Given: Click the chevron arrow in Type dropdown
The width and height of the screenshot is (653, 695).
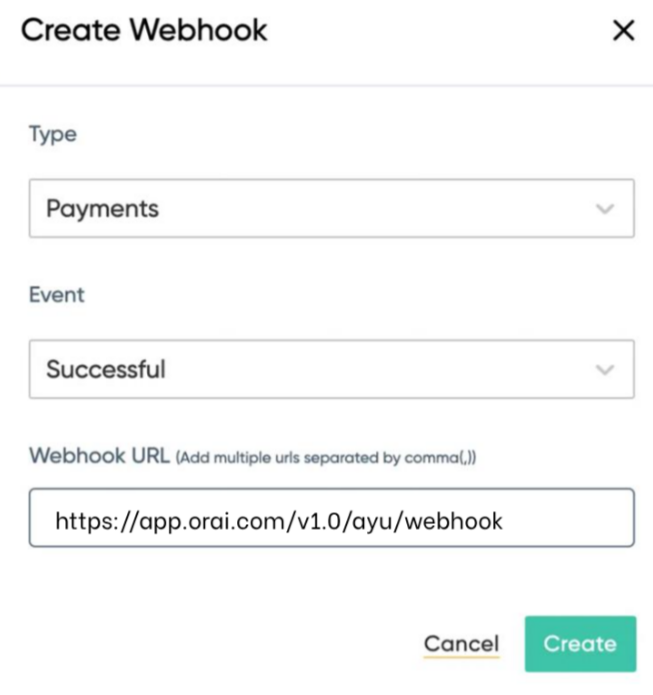Looking at the screenshot, I should [x=604, y=209].
